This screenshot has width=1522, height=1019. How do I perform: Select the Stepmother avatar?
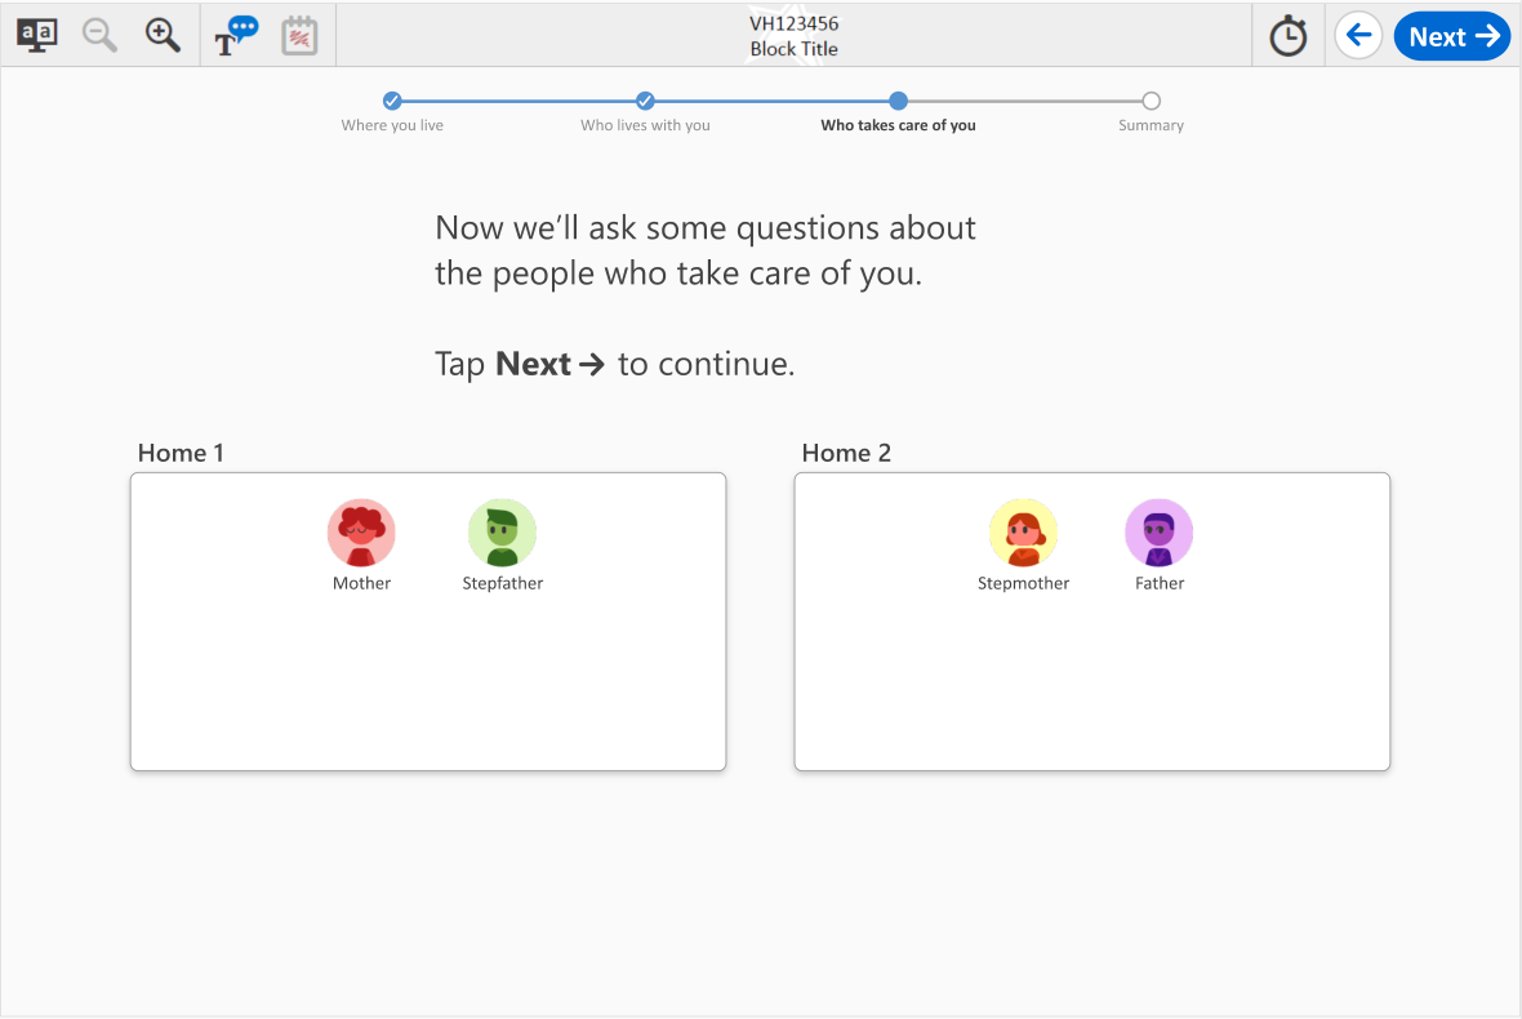(1023, 533)
